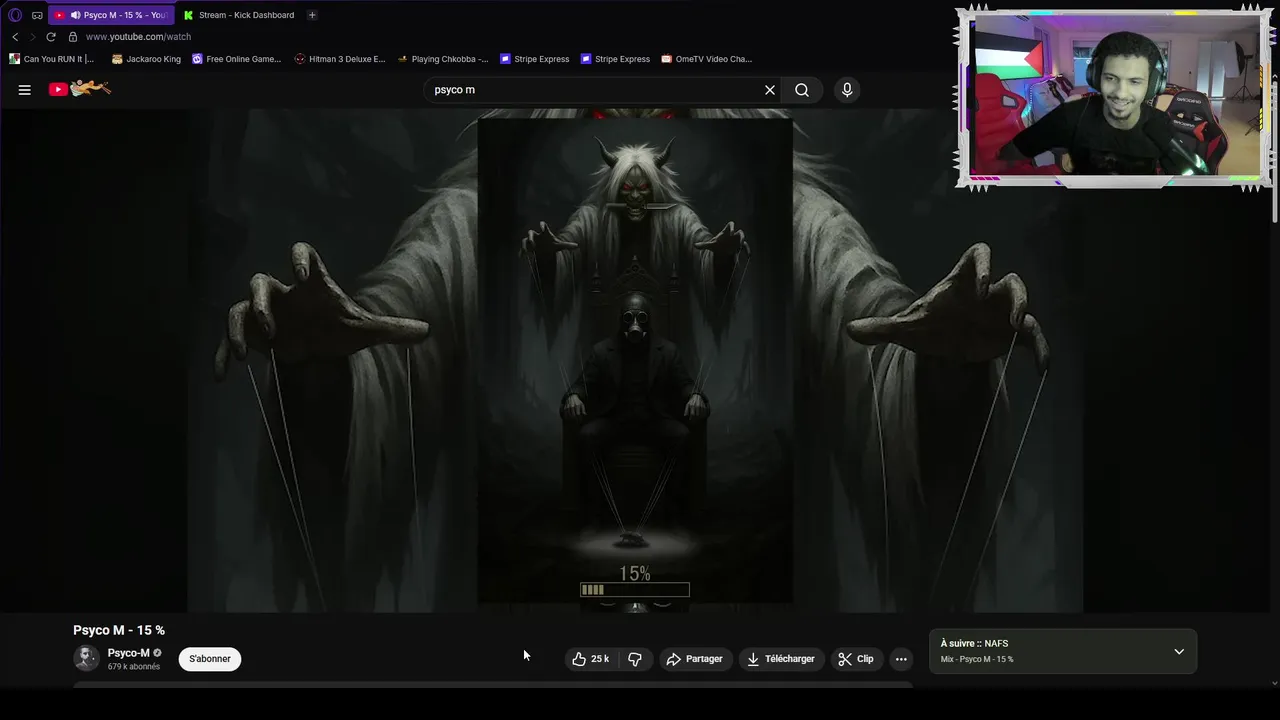Focus the www.youtube.com/watch address bar
The height and width of the screenshot is (720, 1280).
[x=138, y=37]
